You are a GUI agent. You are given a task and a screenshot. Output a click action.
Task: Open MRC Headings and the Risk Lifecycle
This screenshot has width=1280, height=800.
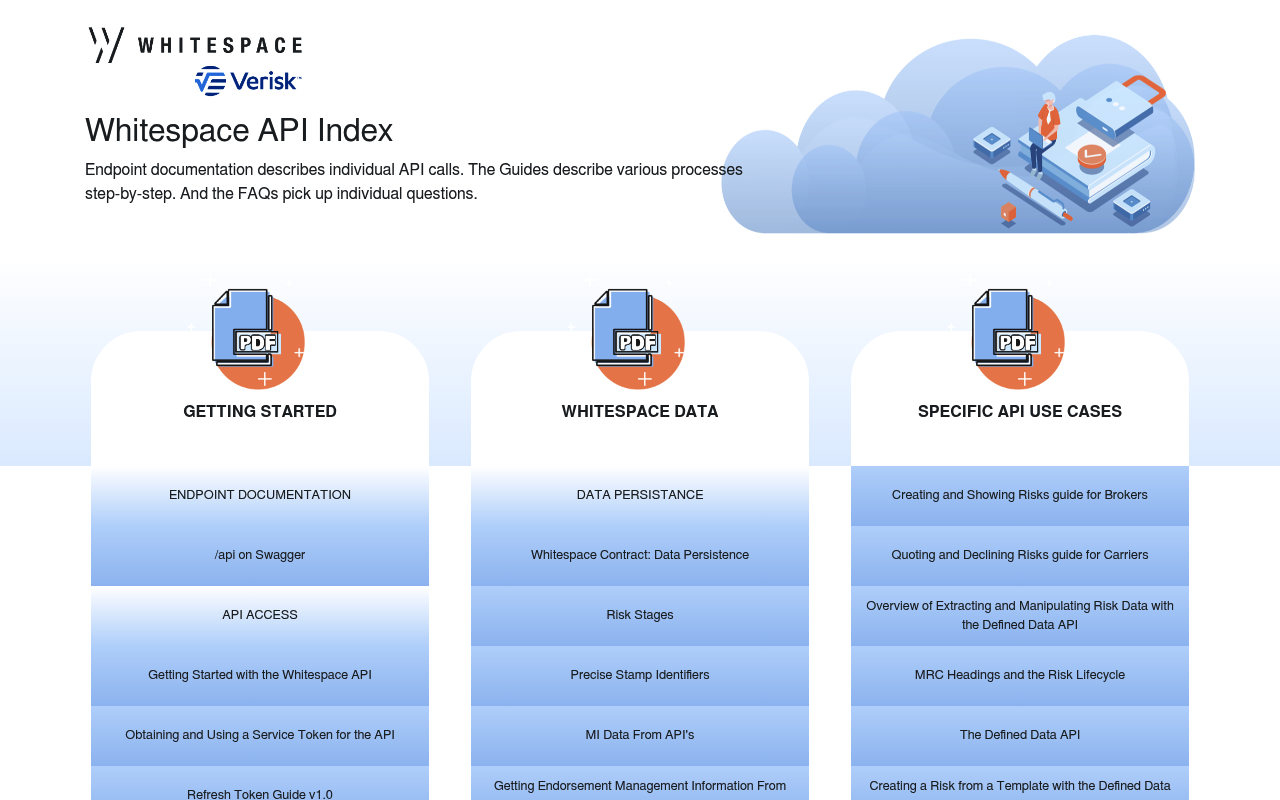pos(1020,675)
